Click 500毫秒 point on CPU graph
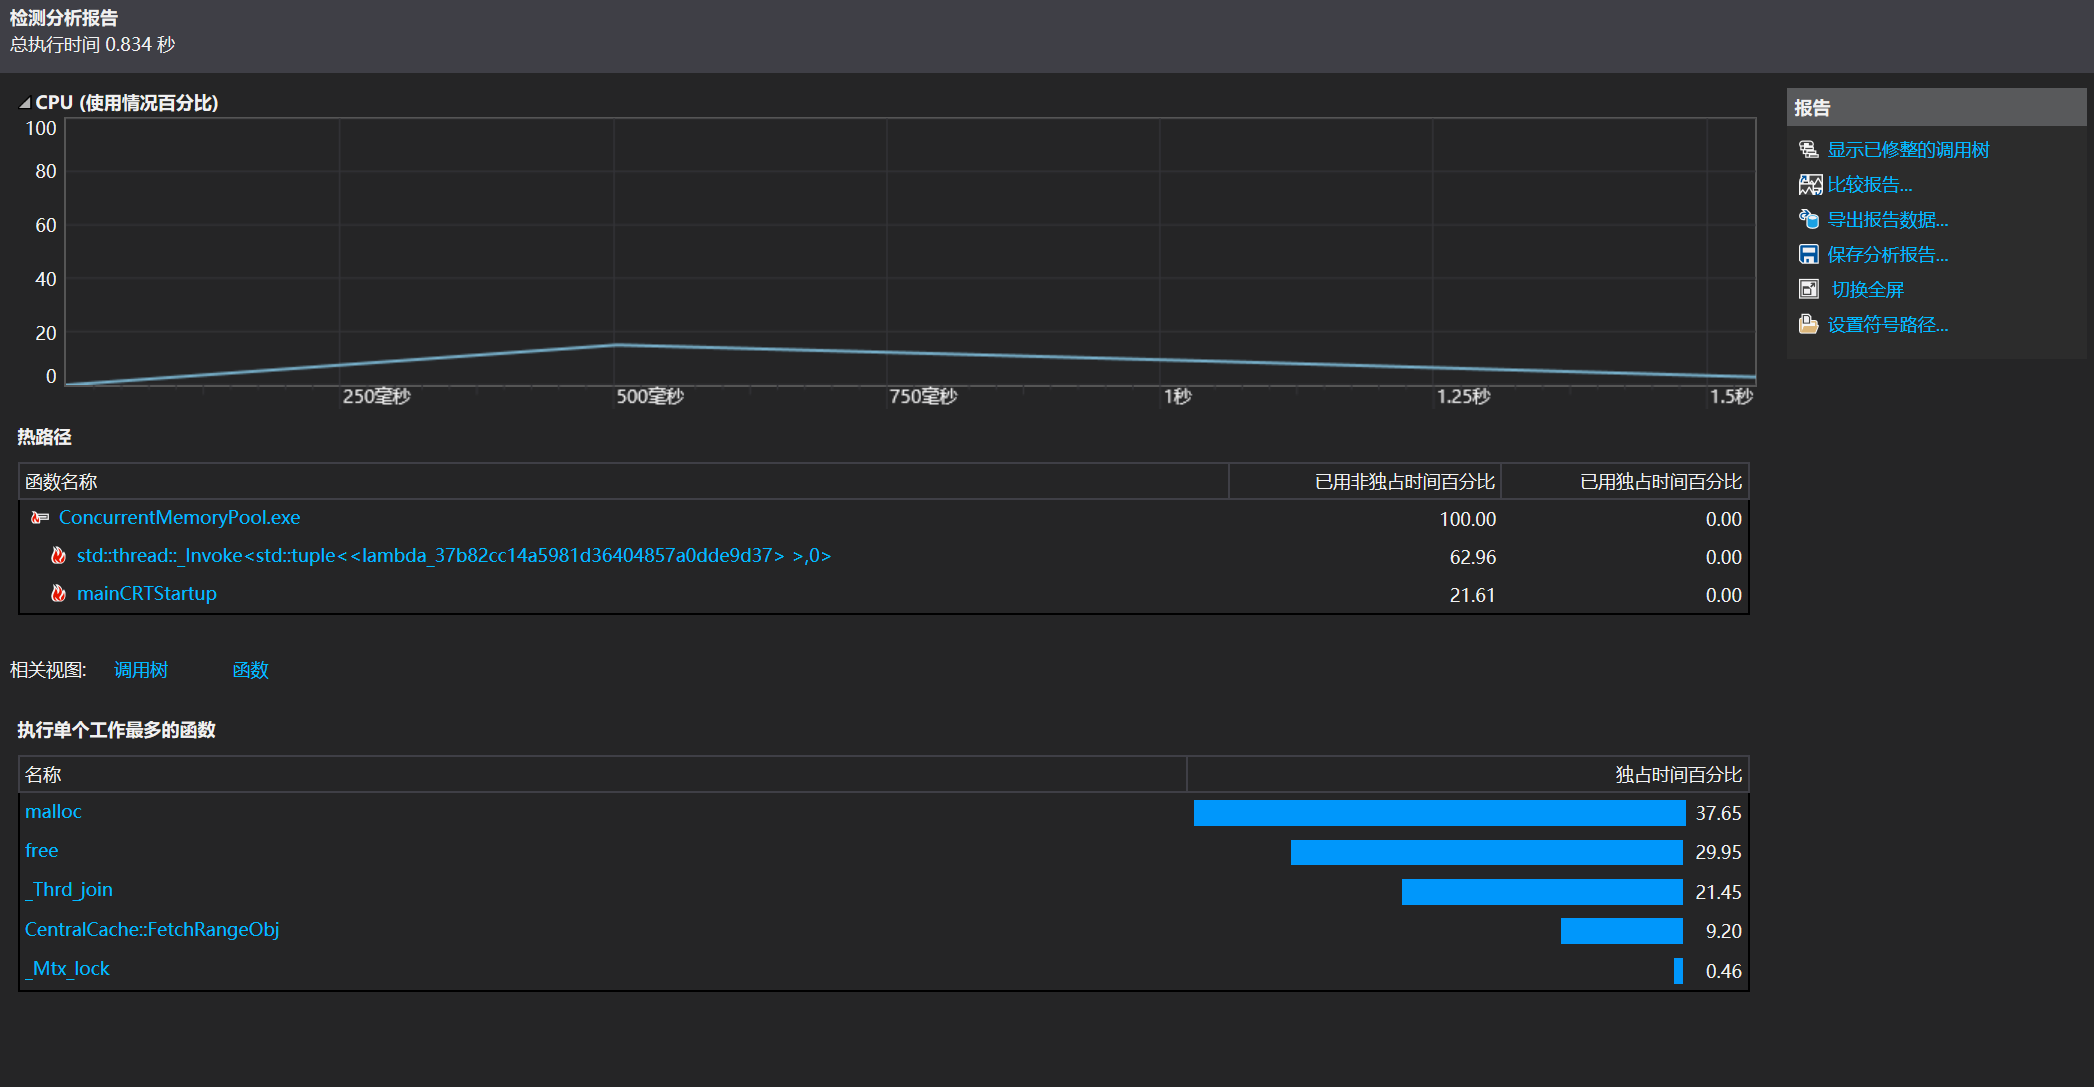Screen dimensions: 2094x1087 (x=615, y=345)
